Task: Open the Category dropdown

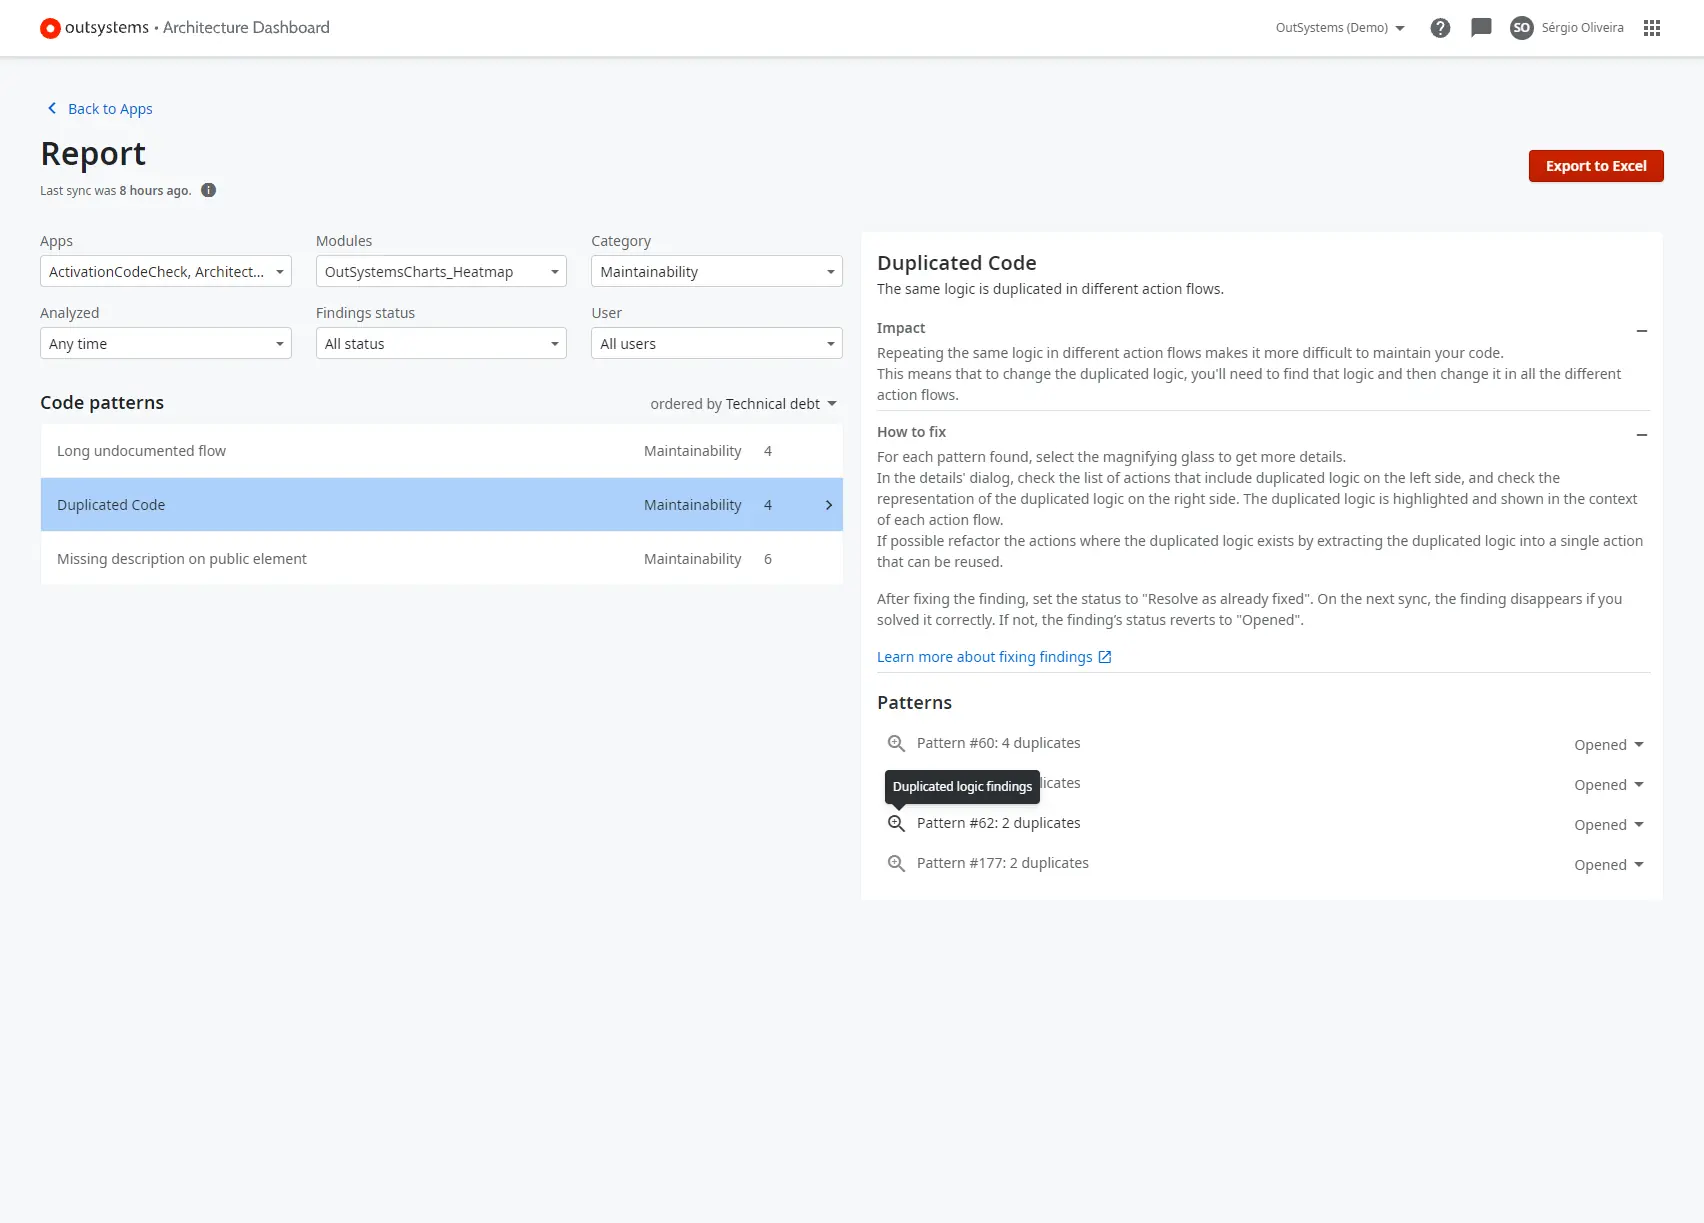Action: pyautogui.click(x=716, y=272)
